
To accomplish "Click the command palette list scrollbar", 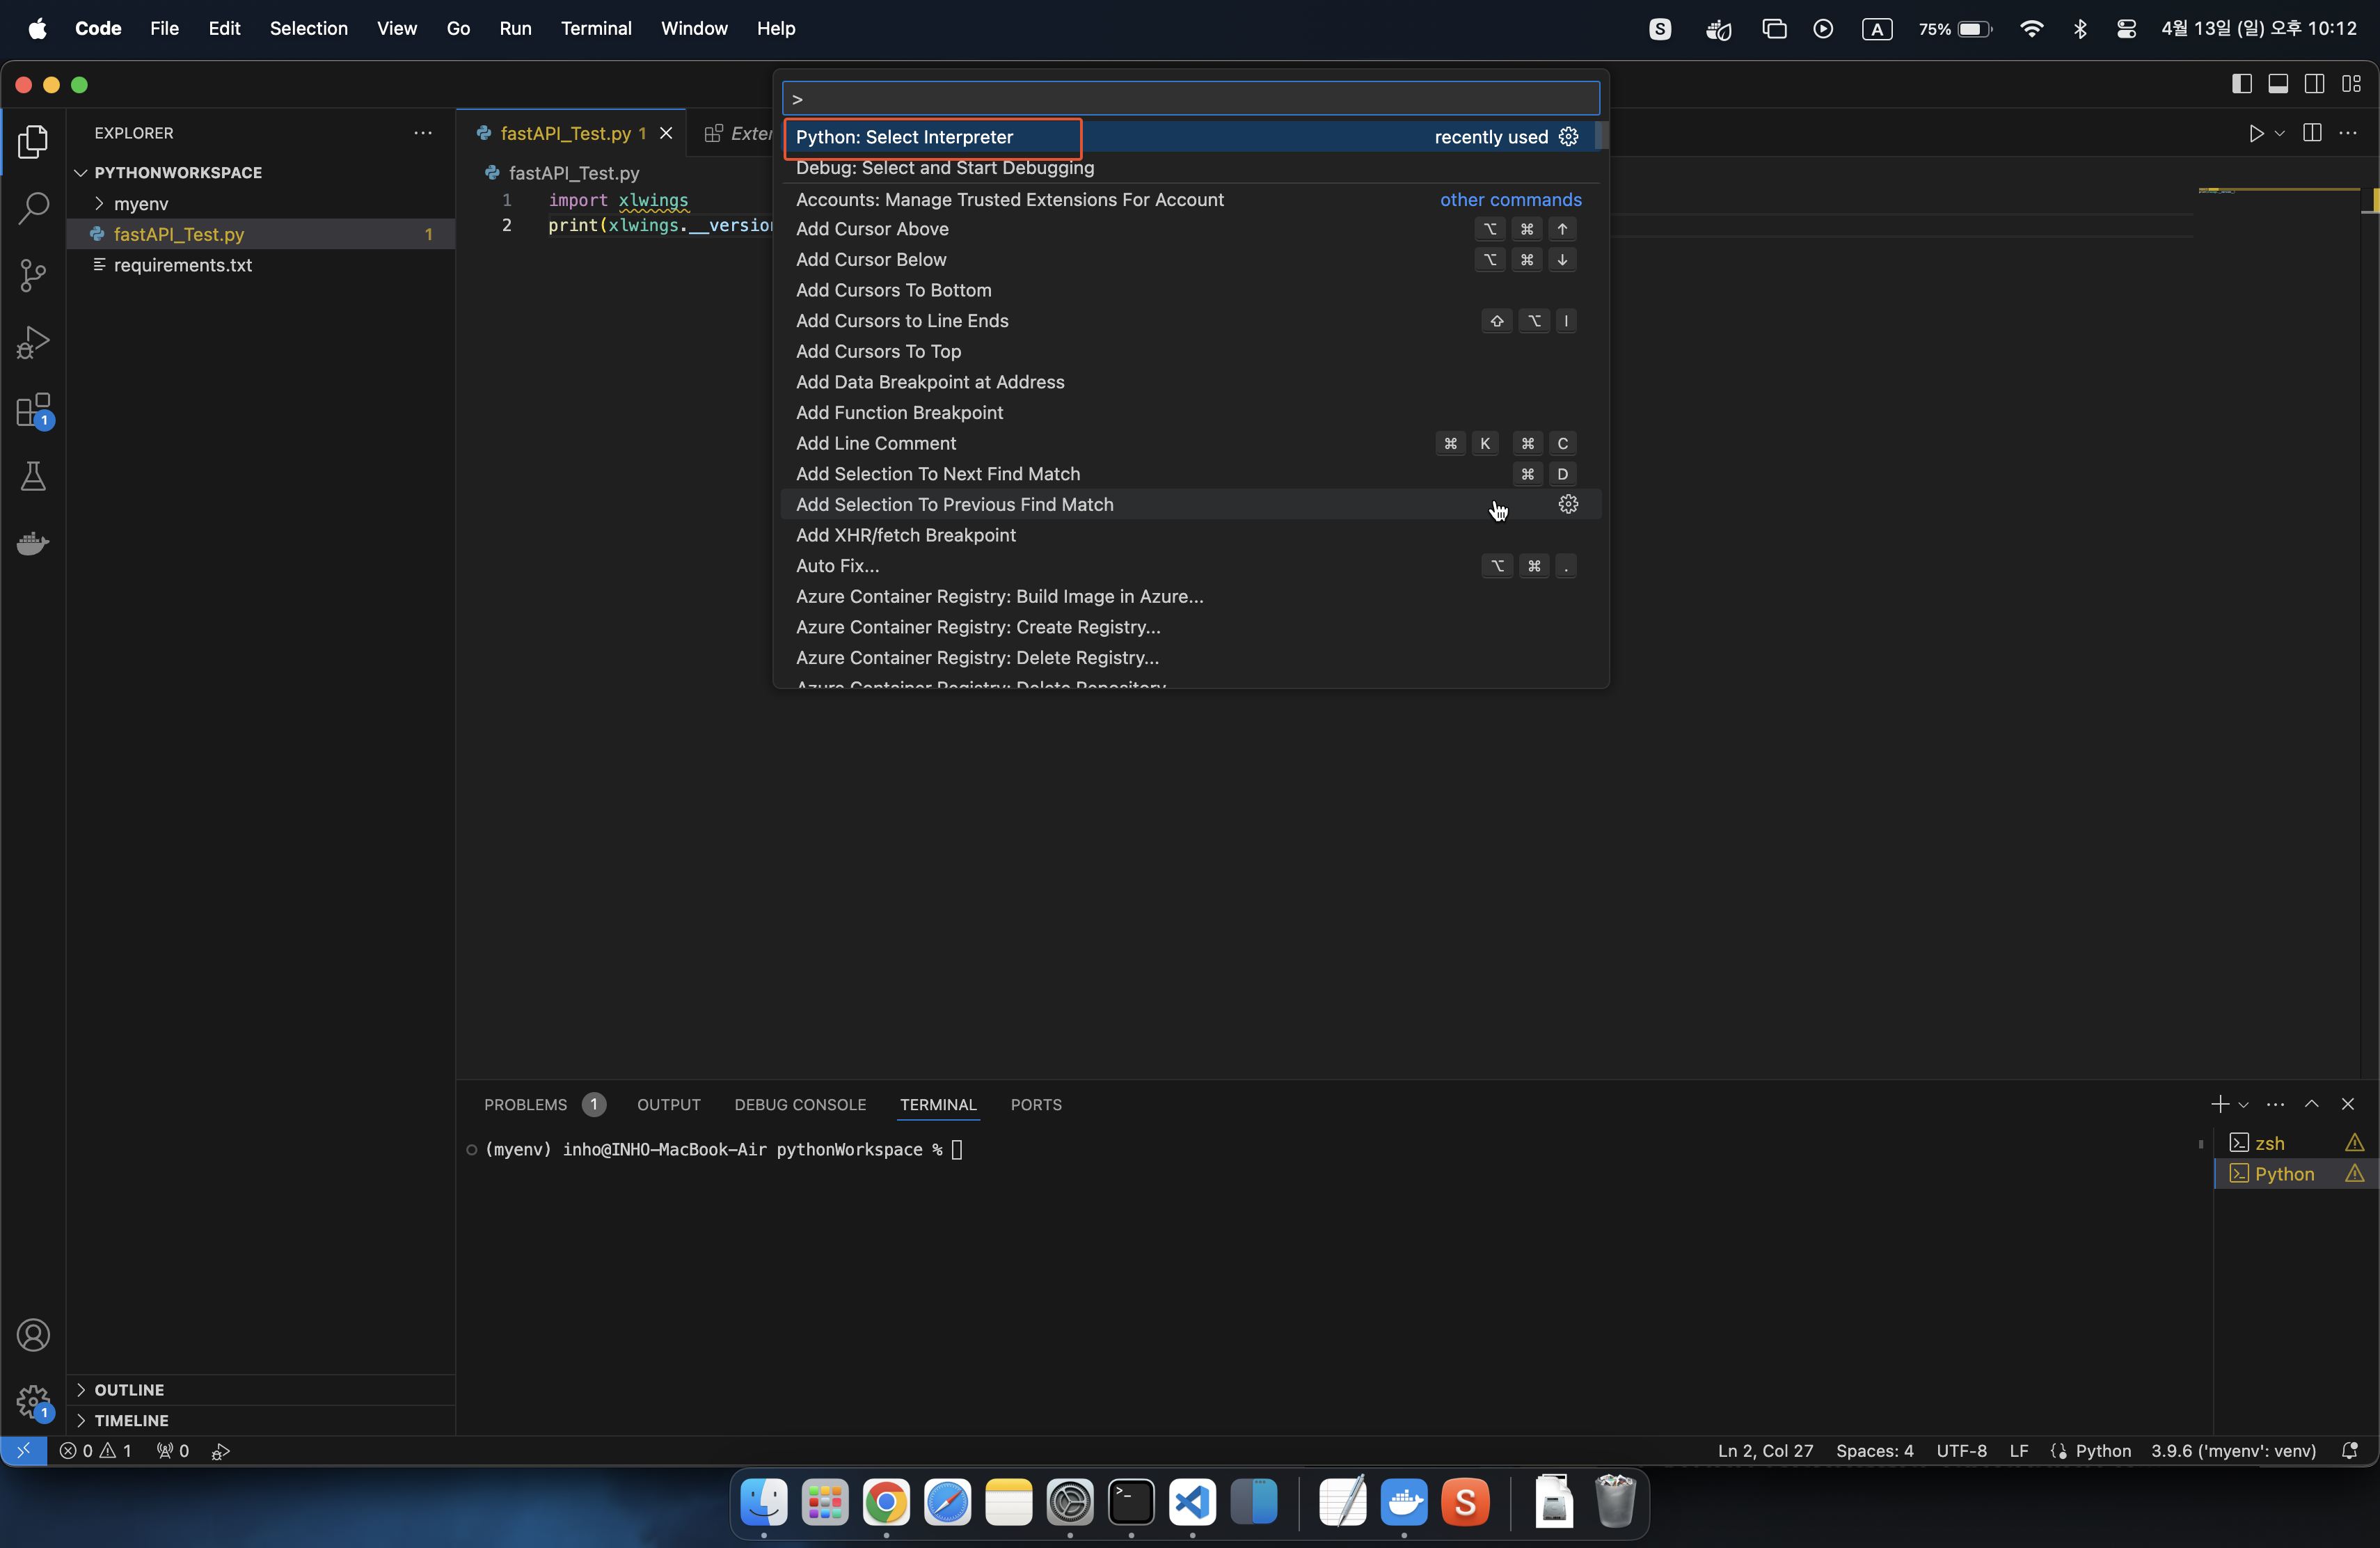I will 1601,136.
